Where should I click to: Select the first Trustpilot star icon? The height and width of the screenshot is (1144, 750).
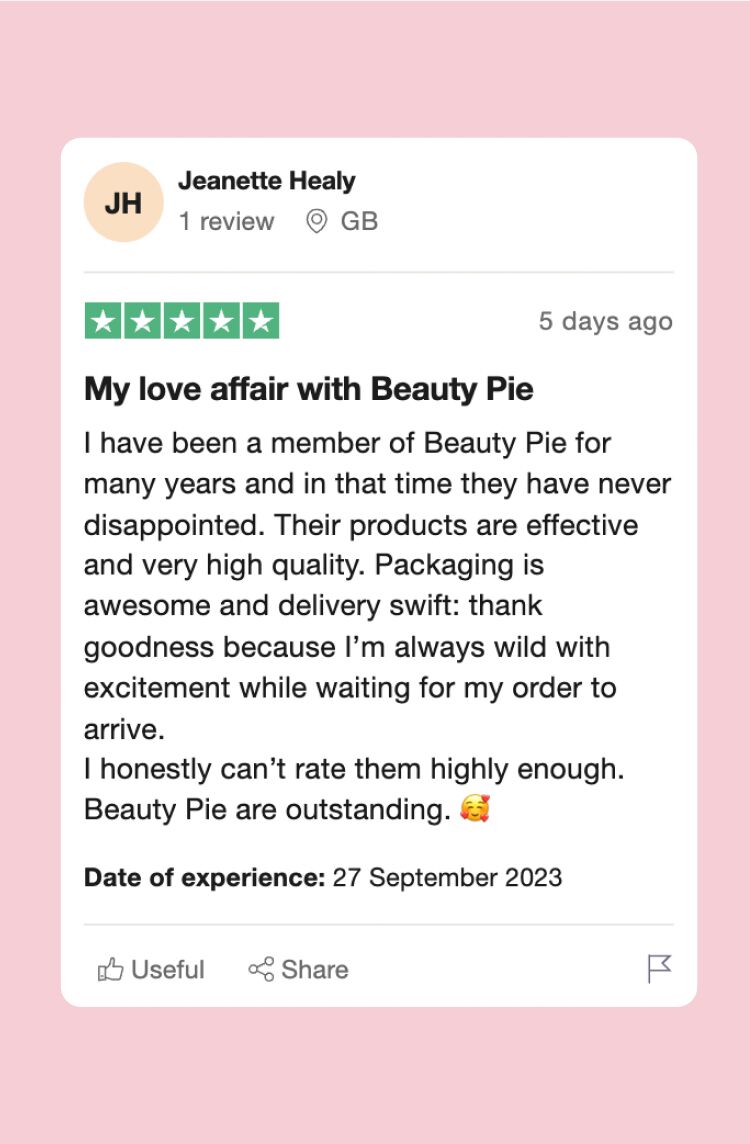pos(104,321)
